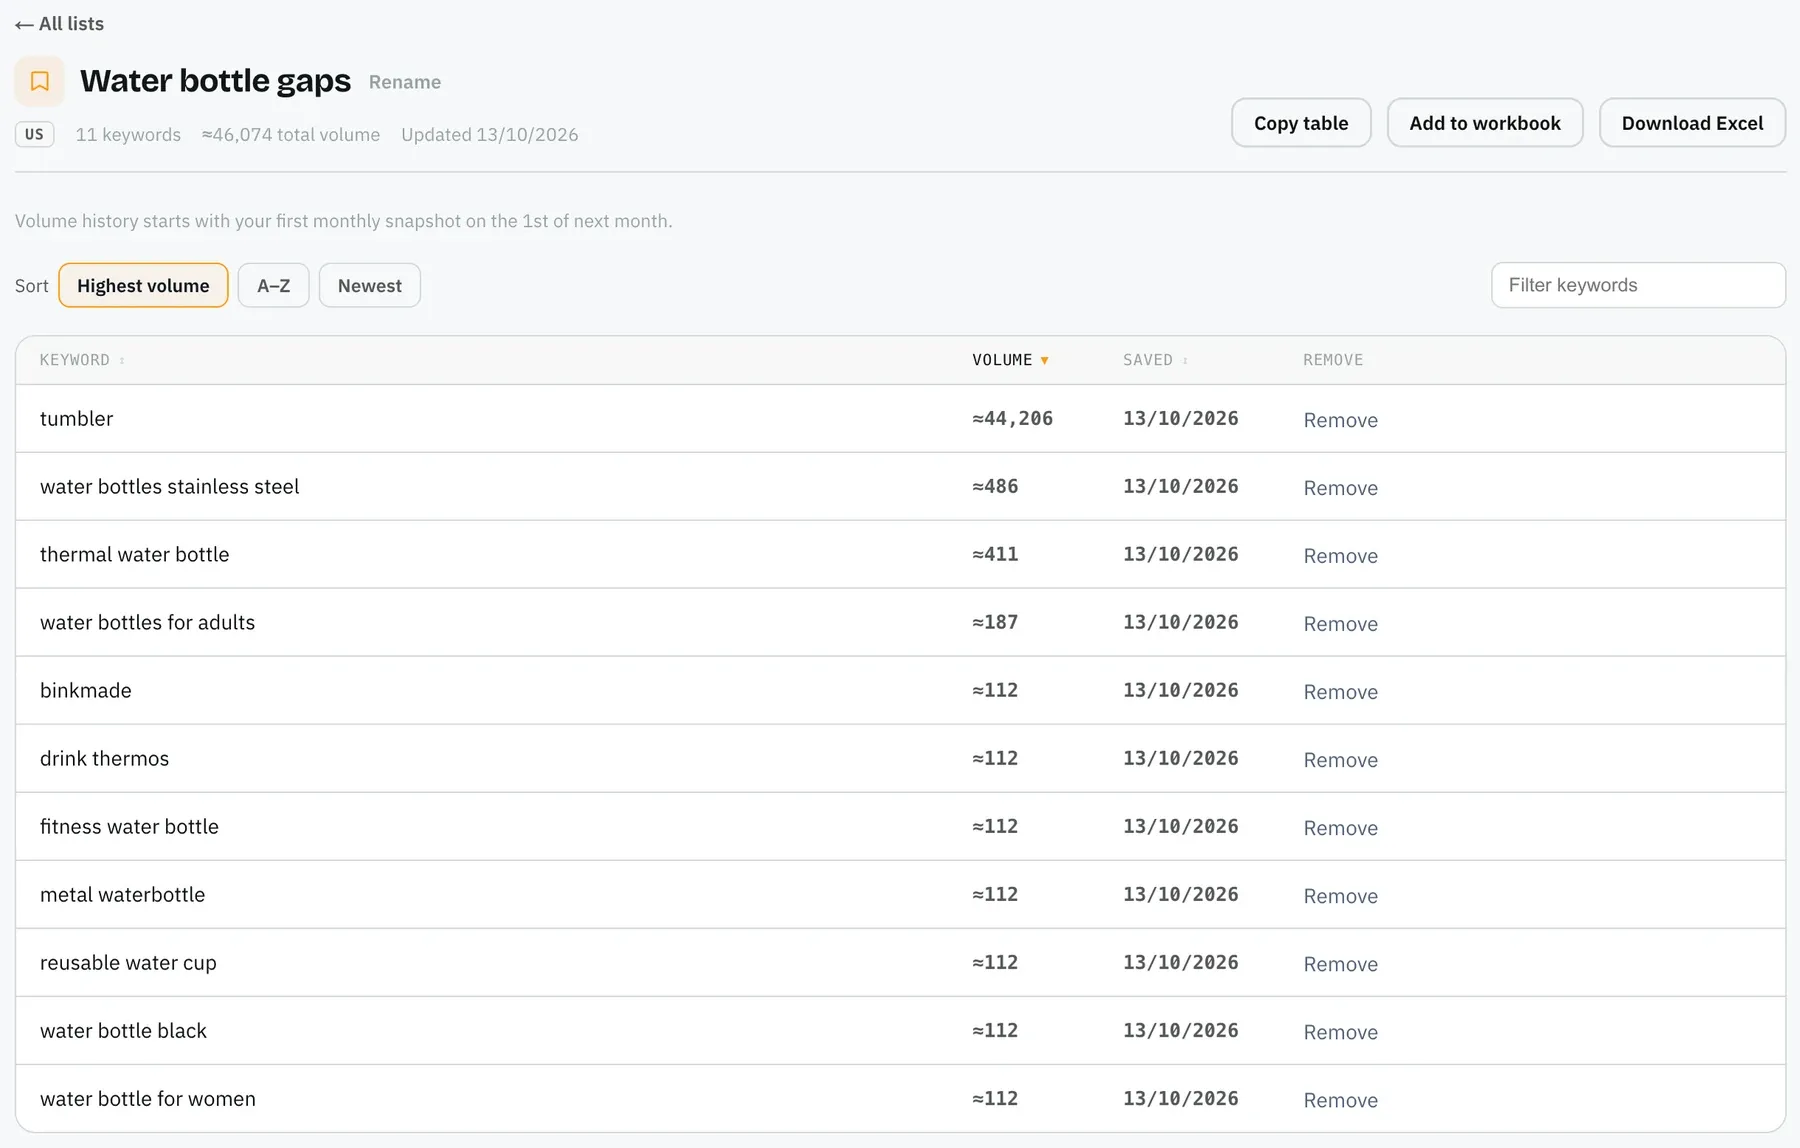Remove thermal water bottle keyword
The width and height of the screenshot is (1800, 1148).
[x=1340, y=556]
